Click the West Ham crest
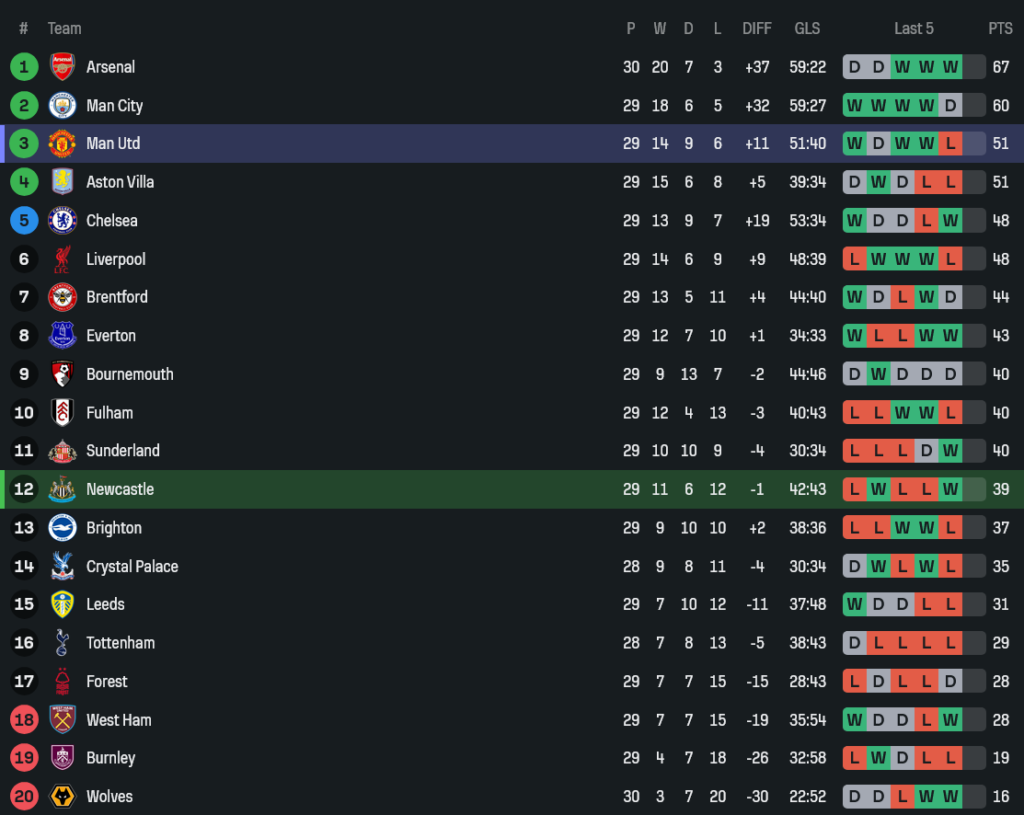Screen dimensions: 1024x815 (x=62, y=720)
